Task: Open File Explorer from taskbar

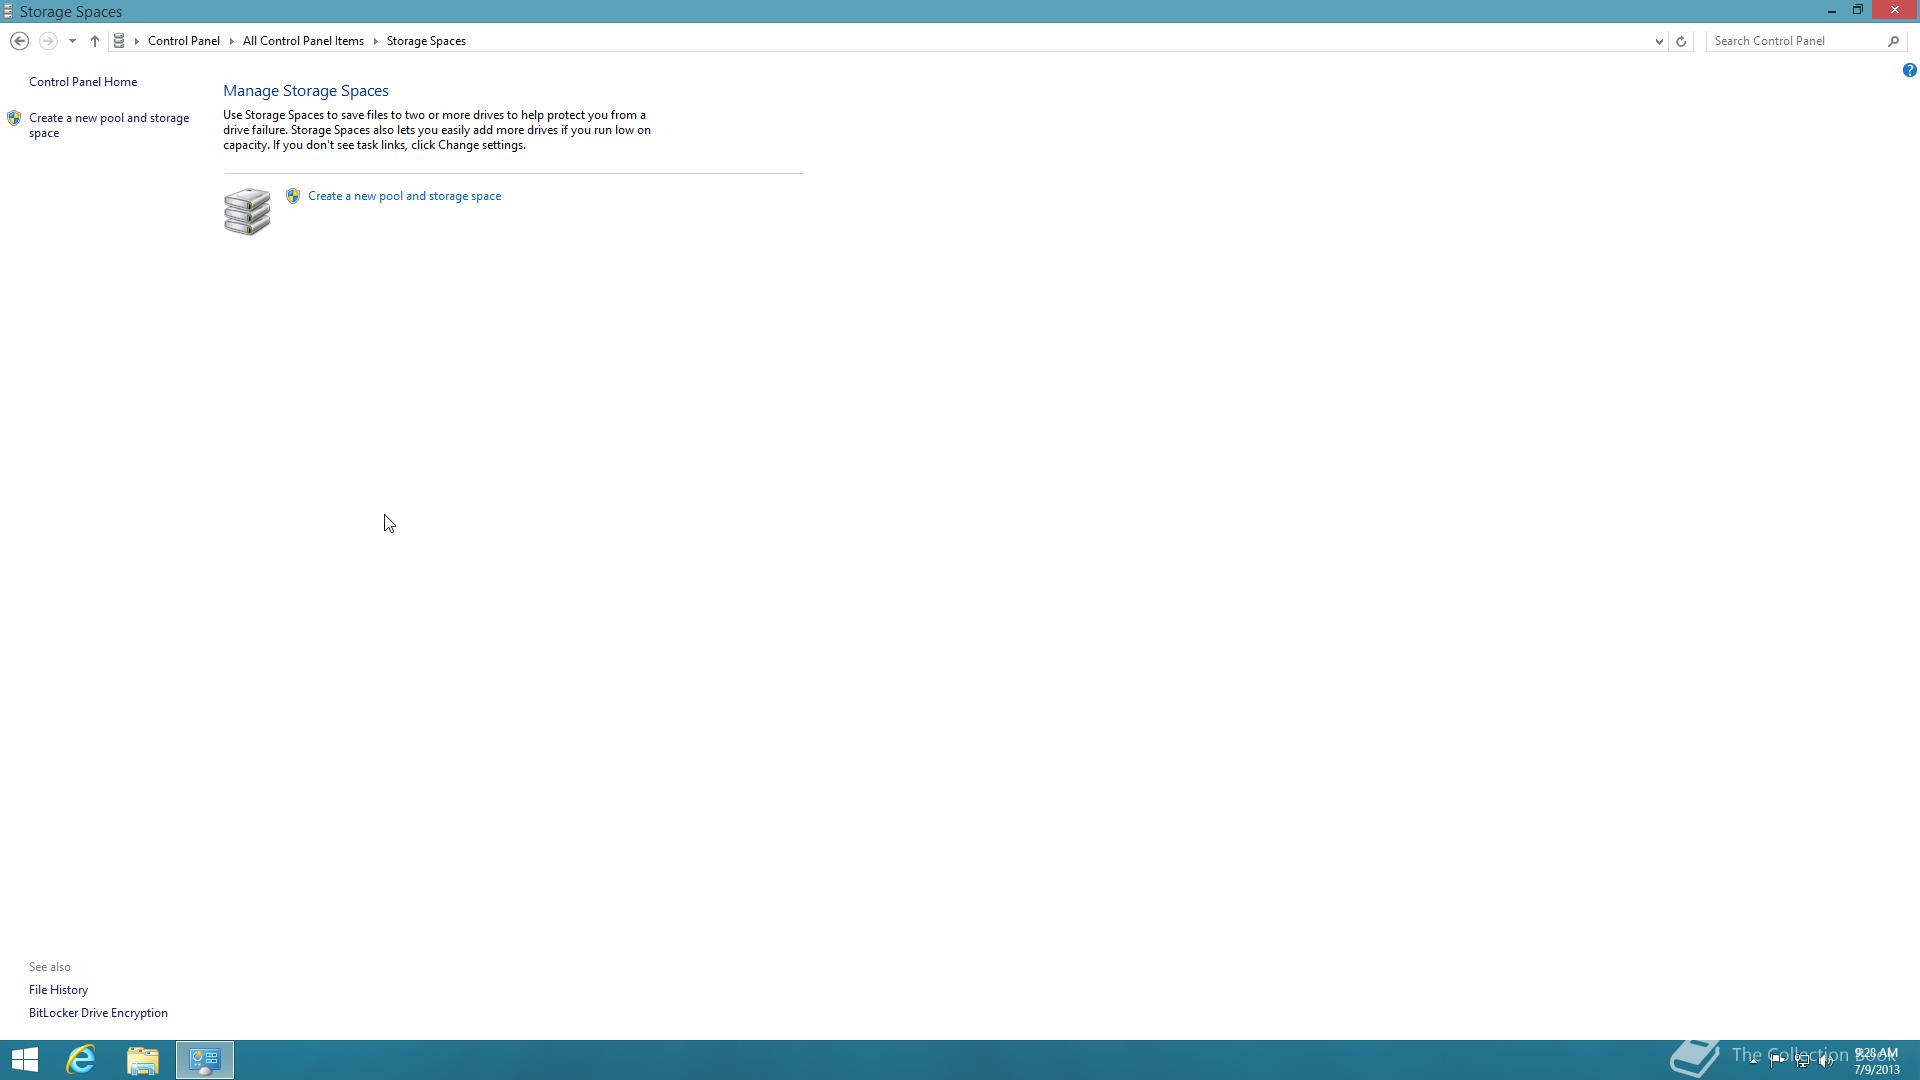Action: pos(143,1060)
